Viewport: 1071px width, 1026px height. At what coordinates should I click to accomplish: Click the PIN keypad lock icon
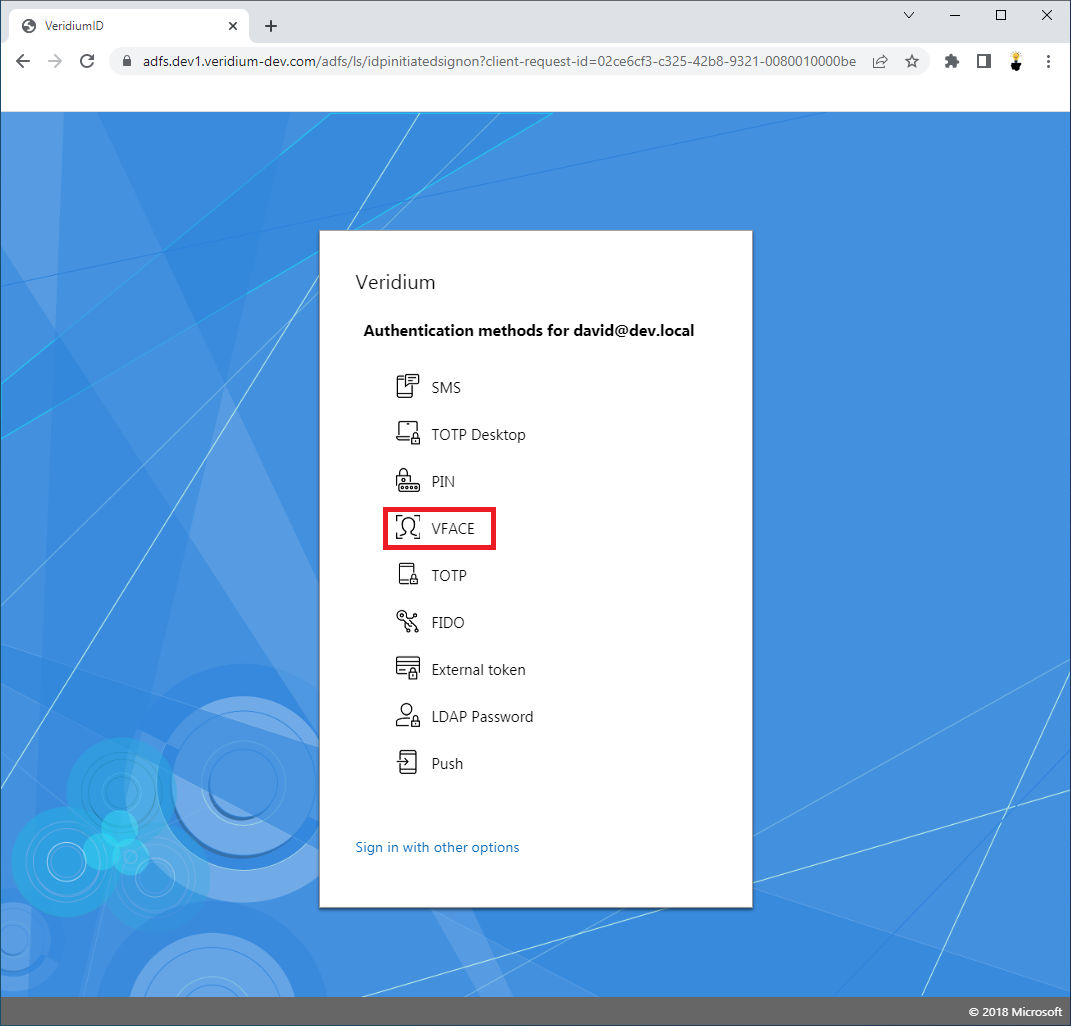click(407, 481)
